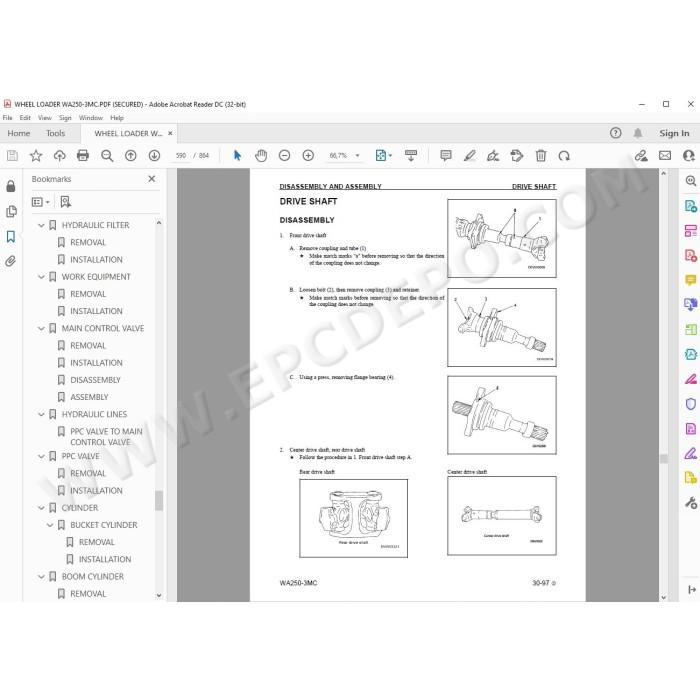The image size is (700, 700).
Task: Send file by email envelope icon
Action: tap(665, 155)
